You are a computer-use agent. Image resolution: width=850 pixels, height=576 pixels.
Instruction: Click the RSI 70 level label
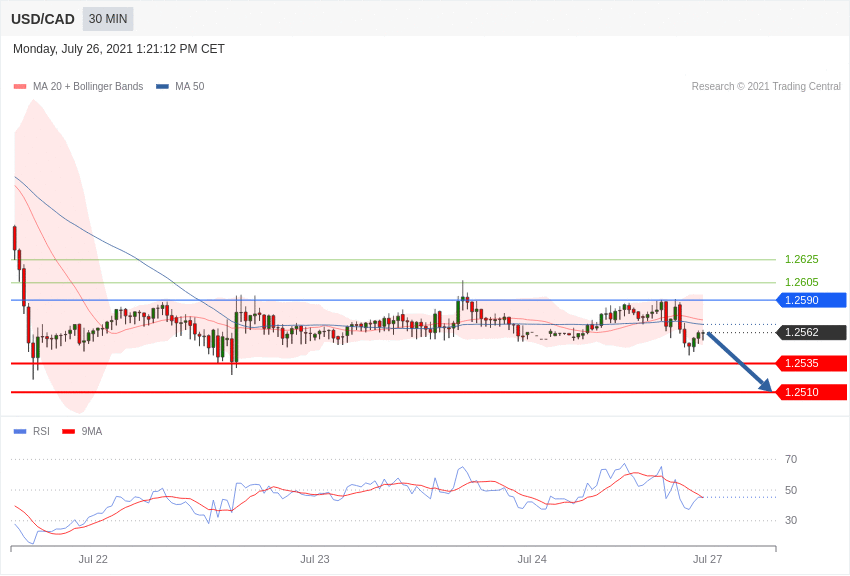(x=791, y=459)
